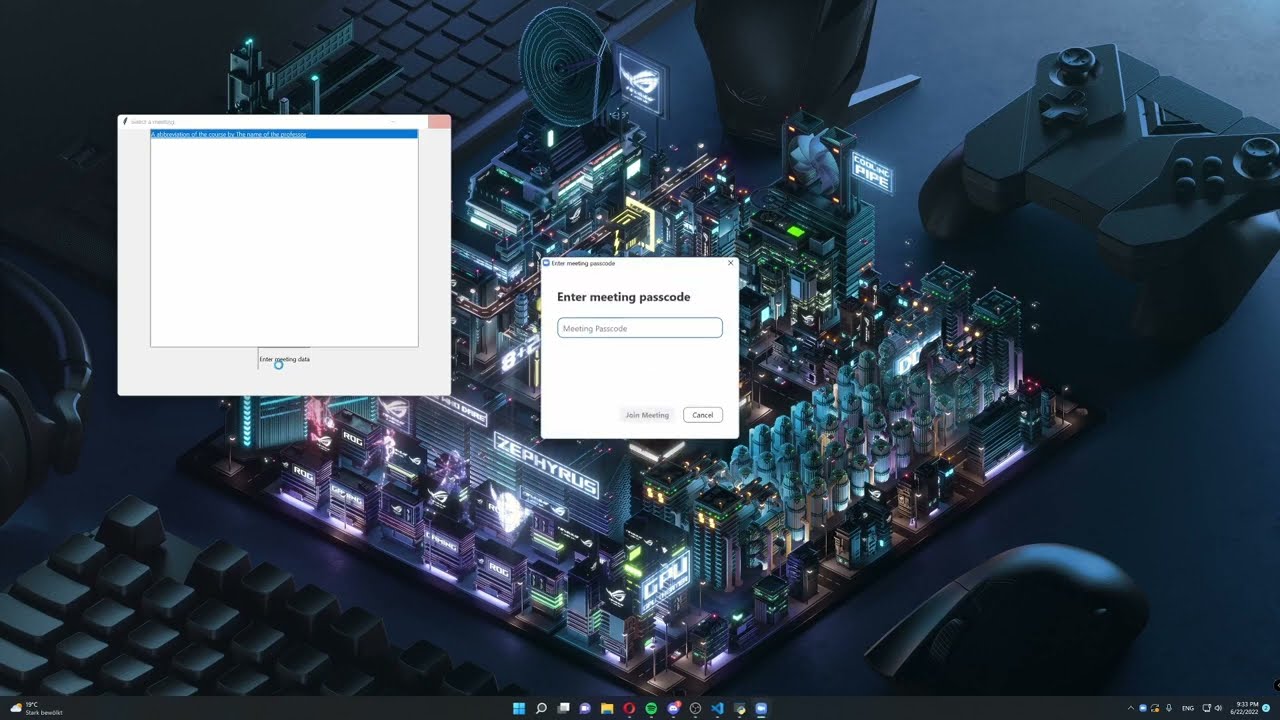This screenshot has width=1280, height=720.
Task: Open taskbar Search
Action: click(x=541, y=708)
